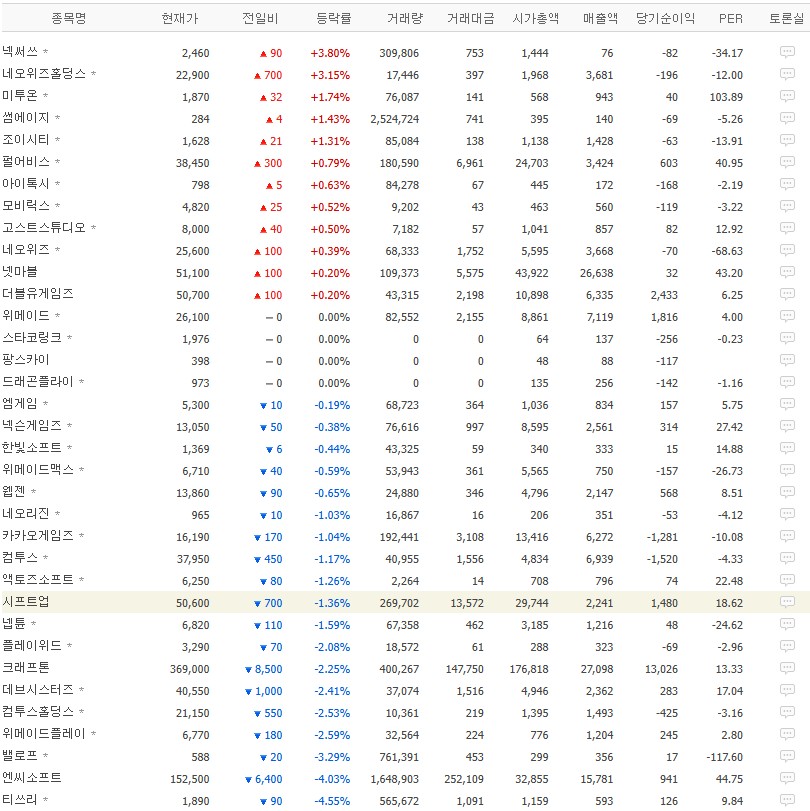Open the 시프트업 row discussion icon

click(787, 602)
